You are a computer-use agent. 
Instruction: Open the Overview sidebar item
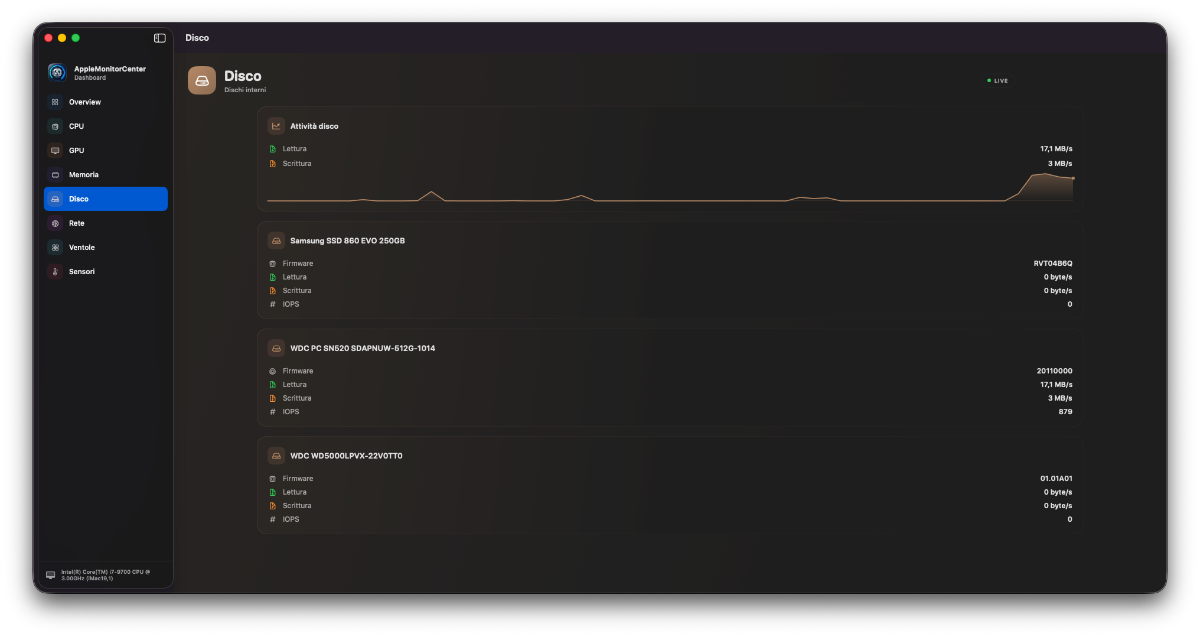106,102
